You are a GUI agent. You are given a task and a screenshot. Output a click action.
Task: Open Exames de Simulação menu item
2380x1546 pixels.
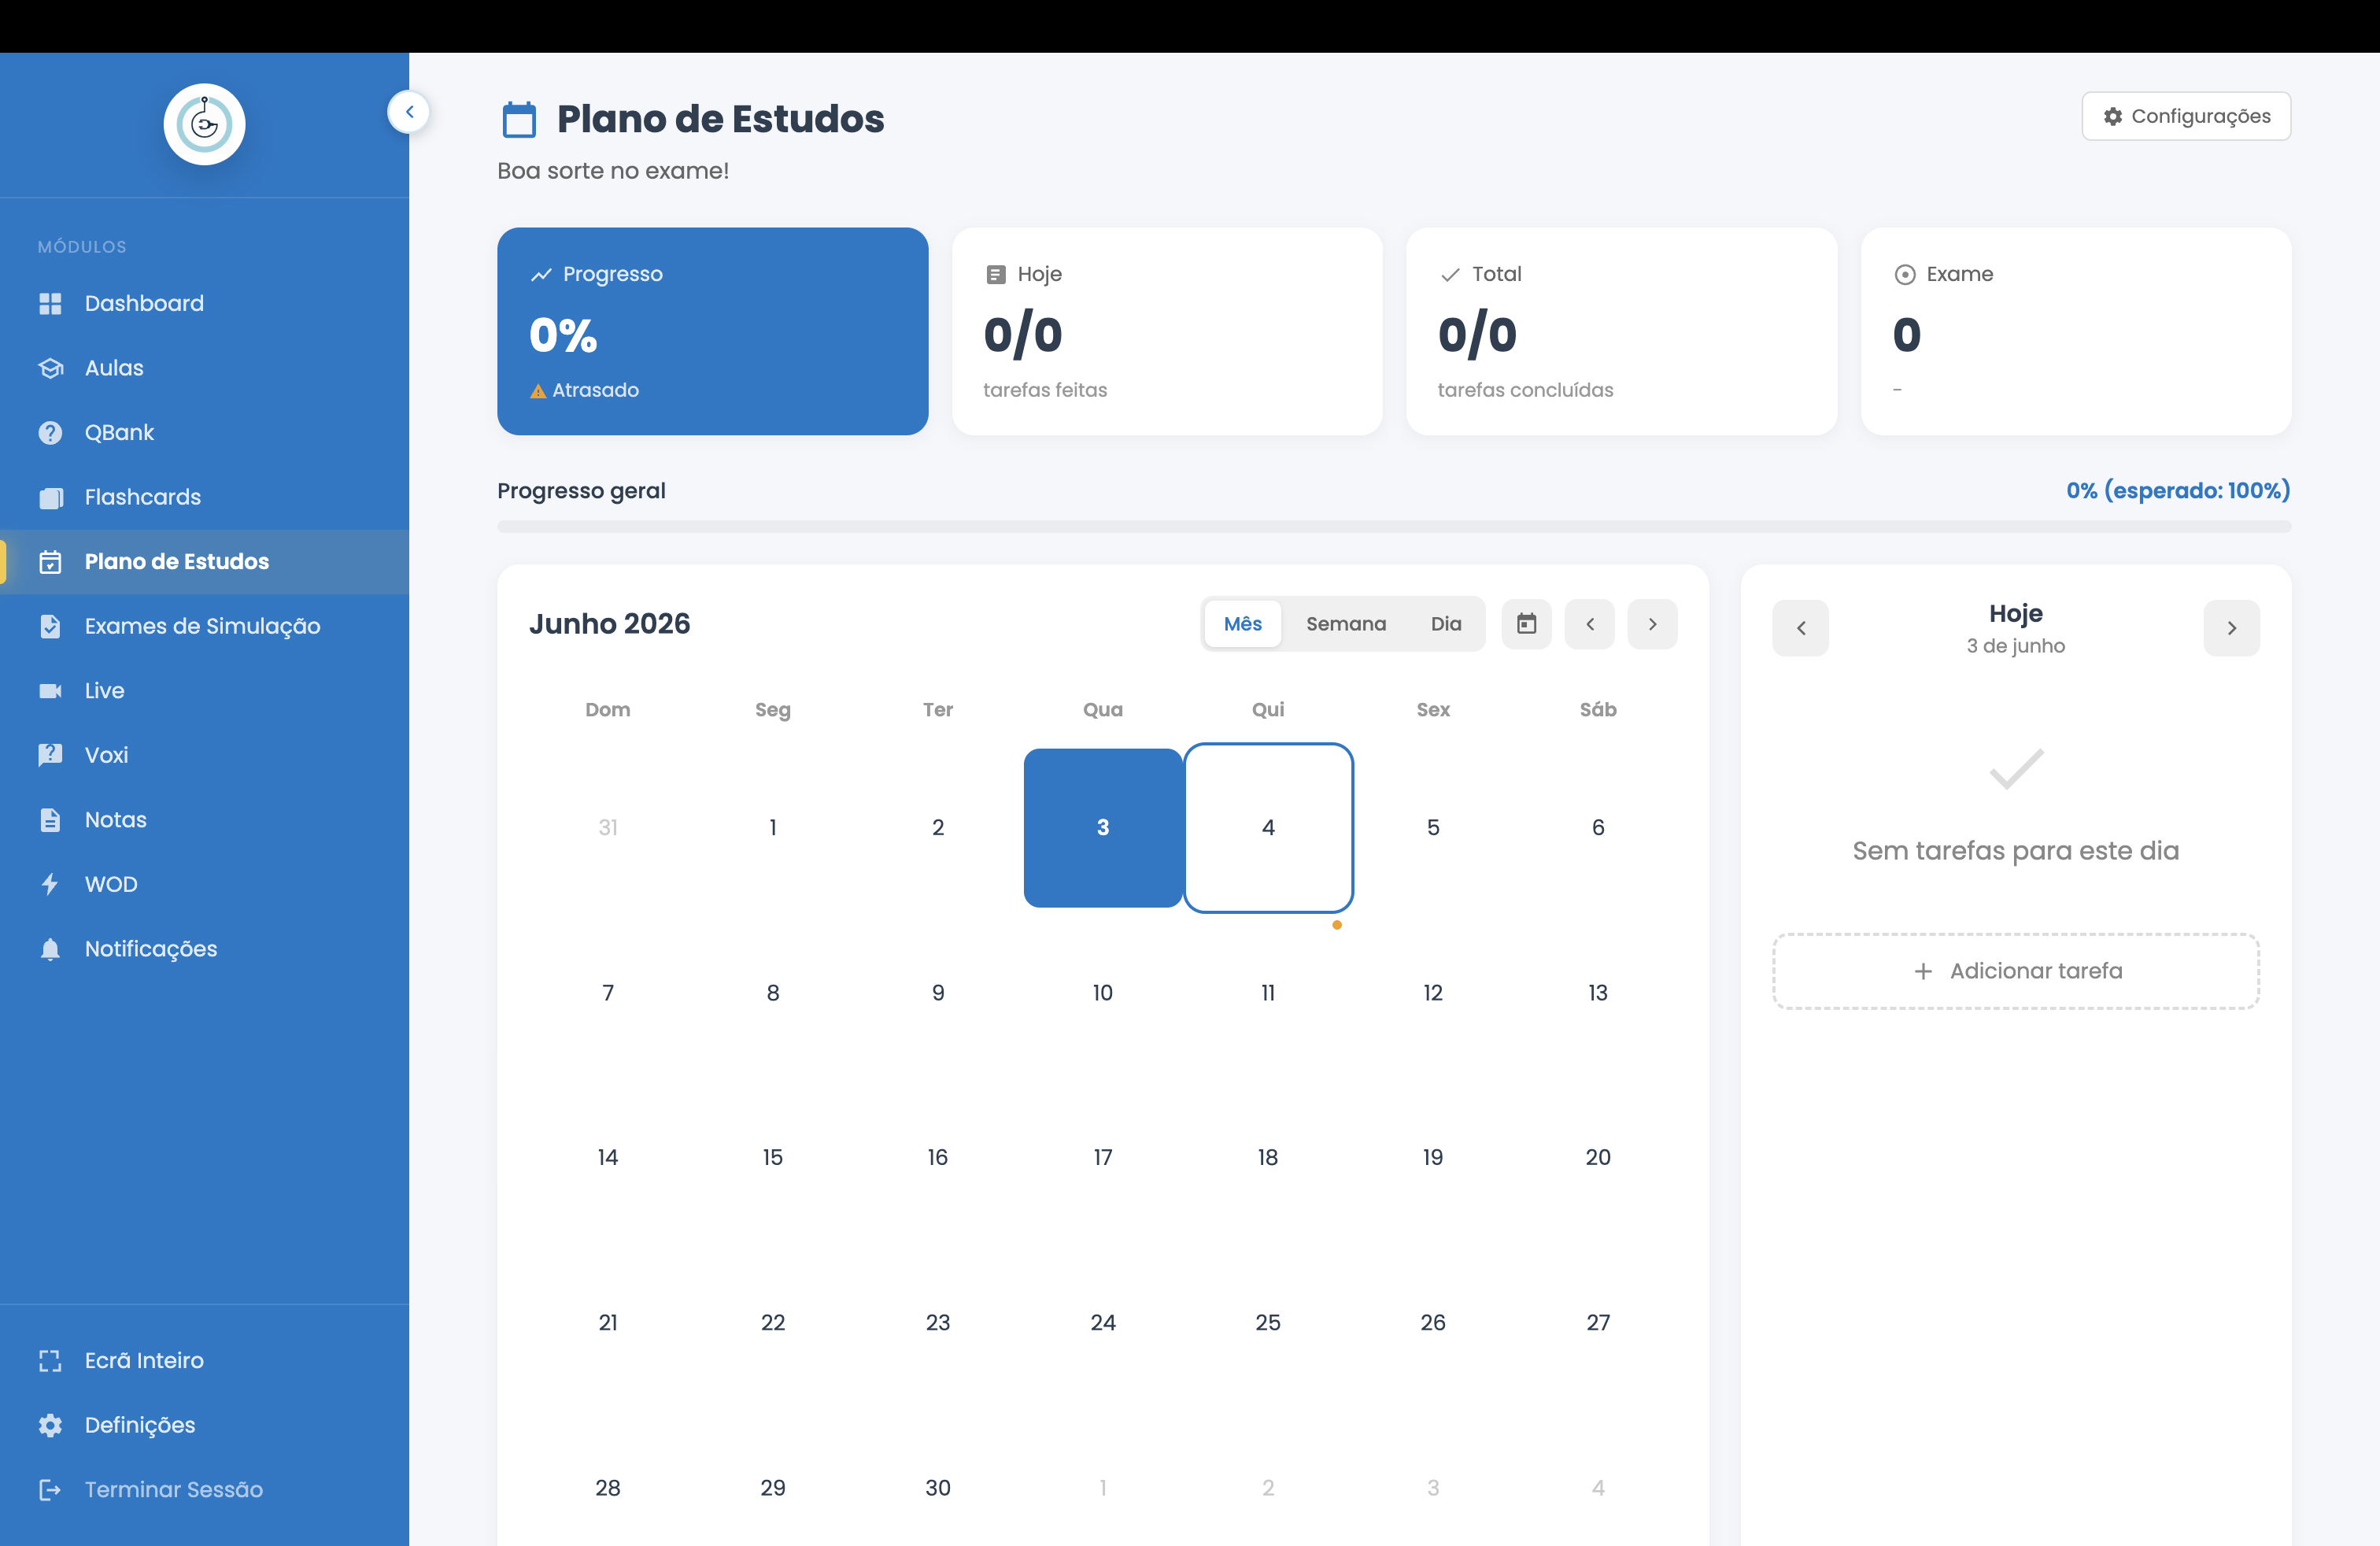pos(204,626)
